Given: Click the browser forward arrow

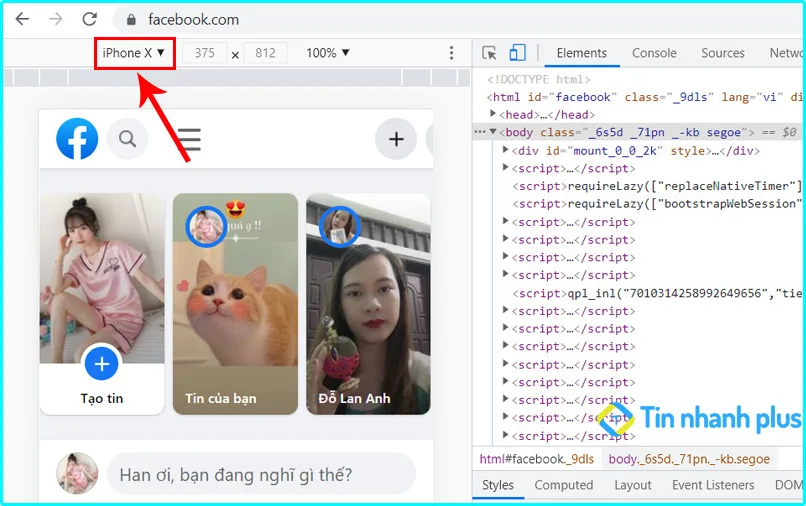Looking at the screenshot, I should [56, 20].
